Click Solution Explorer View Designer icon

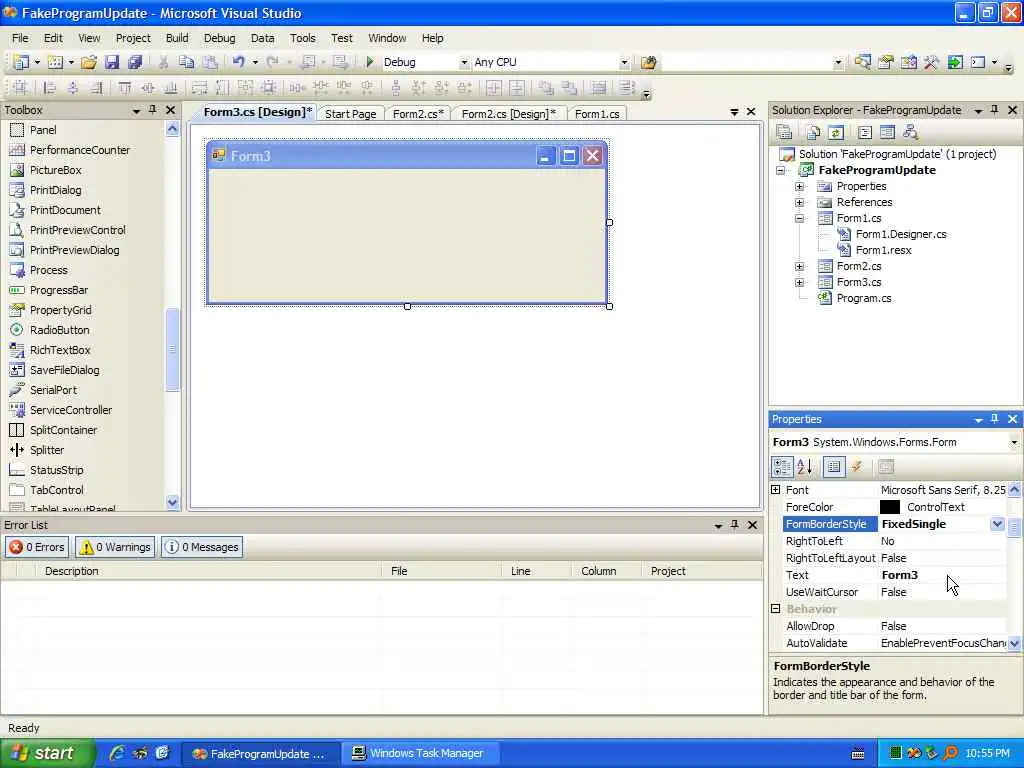point(887,133)
